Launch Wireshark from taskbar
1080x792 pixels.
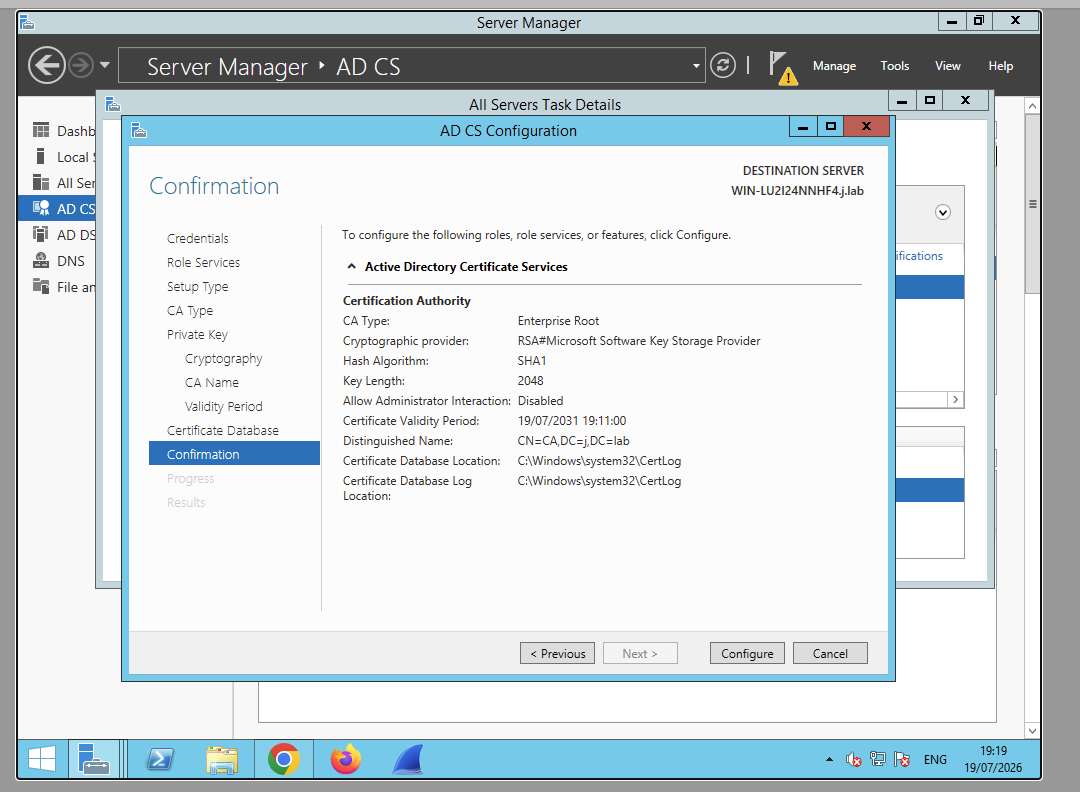click(408, 760)
